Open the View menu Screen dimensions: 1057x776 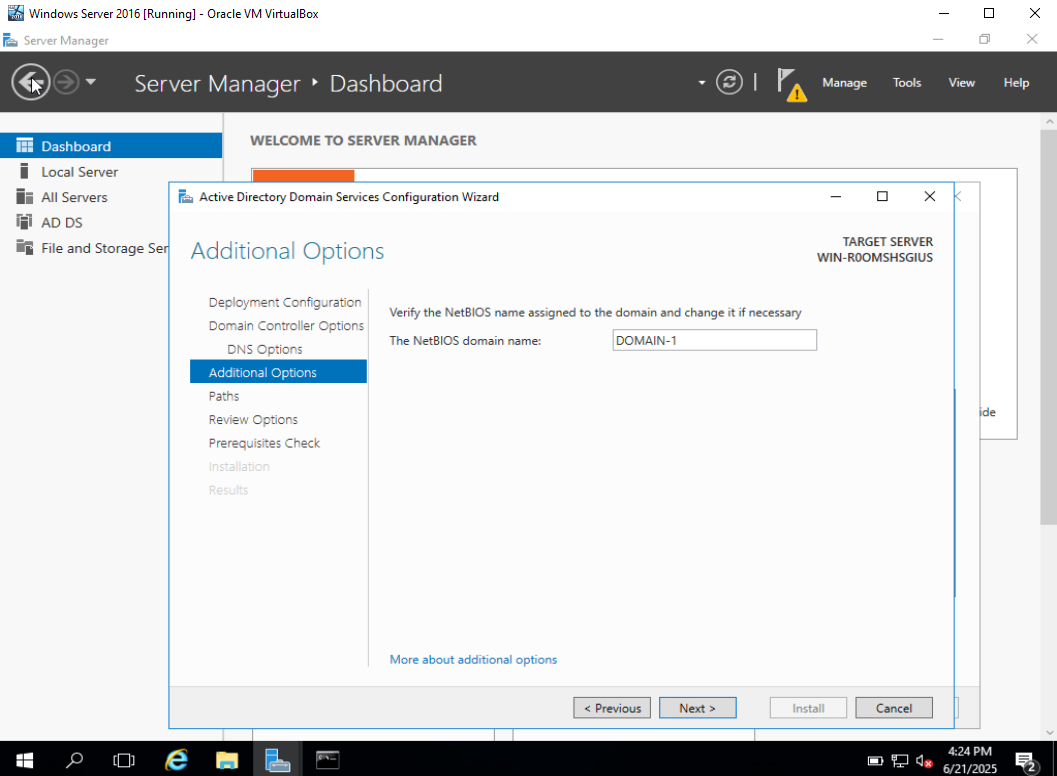[x=961, y=83]
